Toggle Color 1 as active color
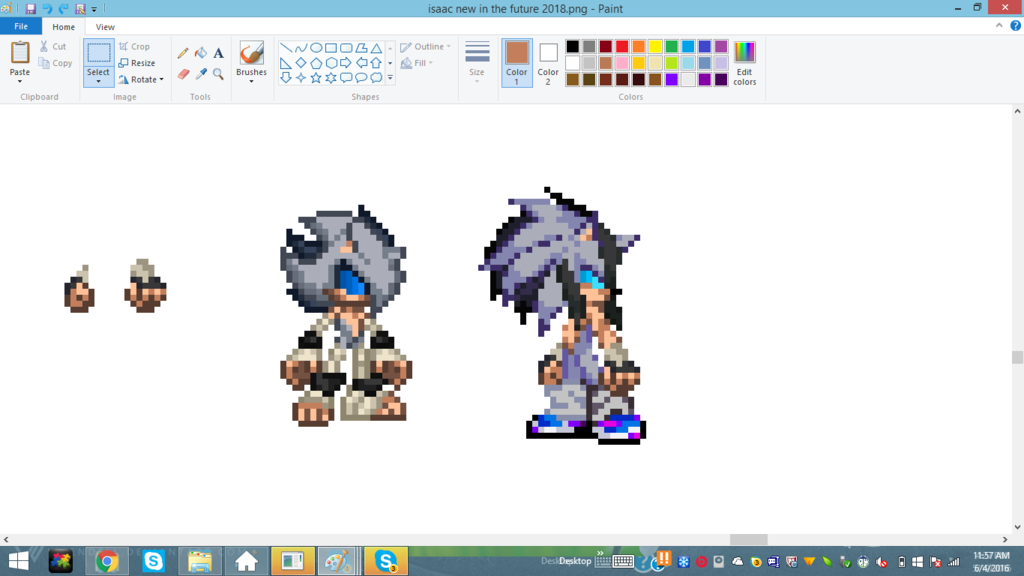Viewport: 1024px width, 576px height. pos(517,62)
